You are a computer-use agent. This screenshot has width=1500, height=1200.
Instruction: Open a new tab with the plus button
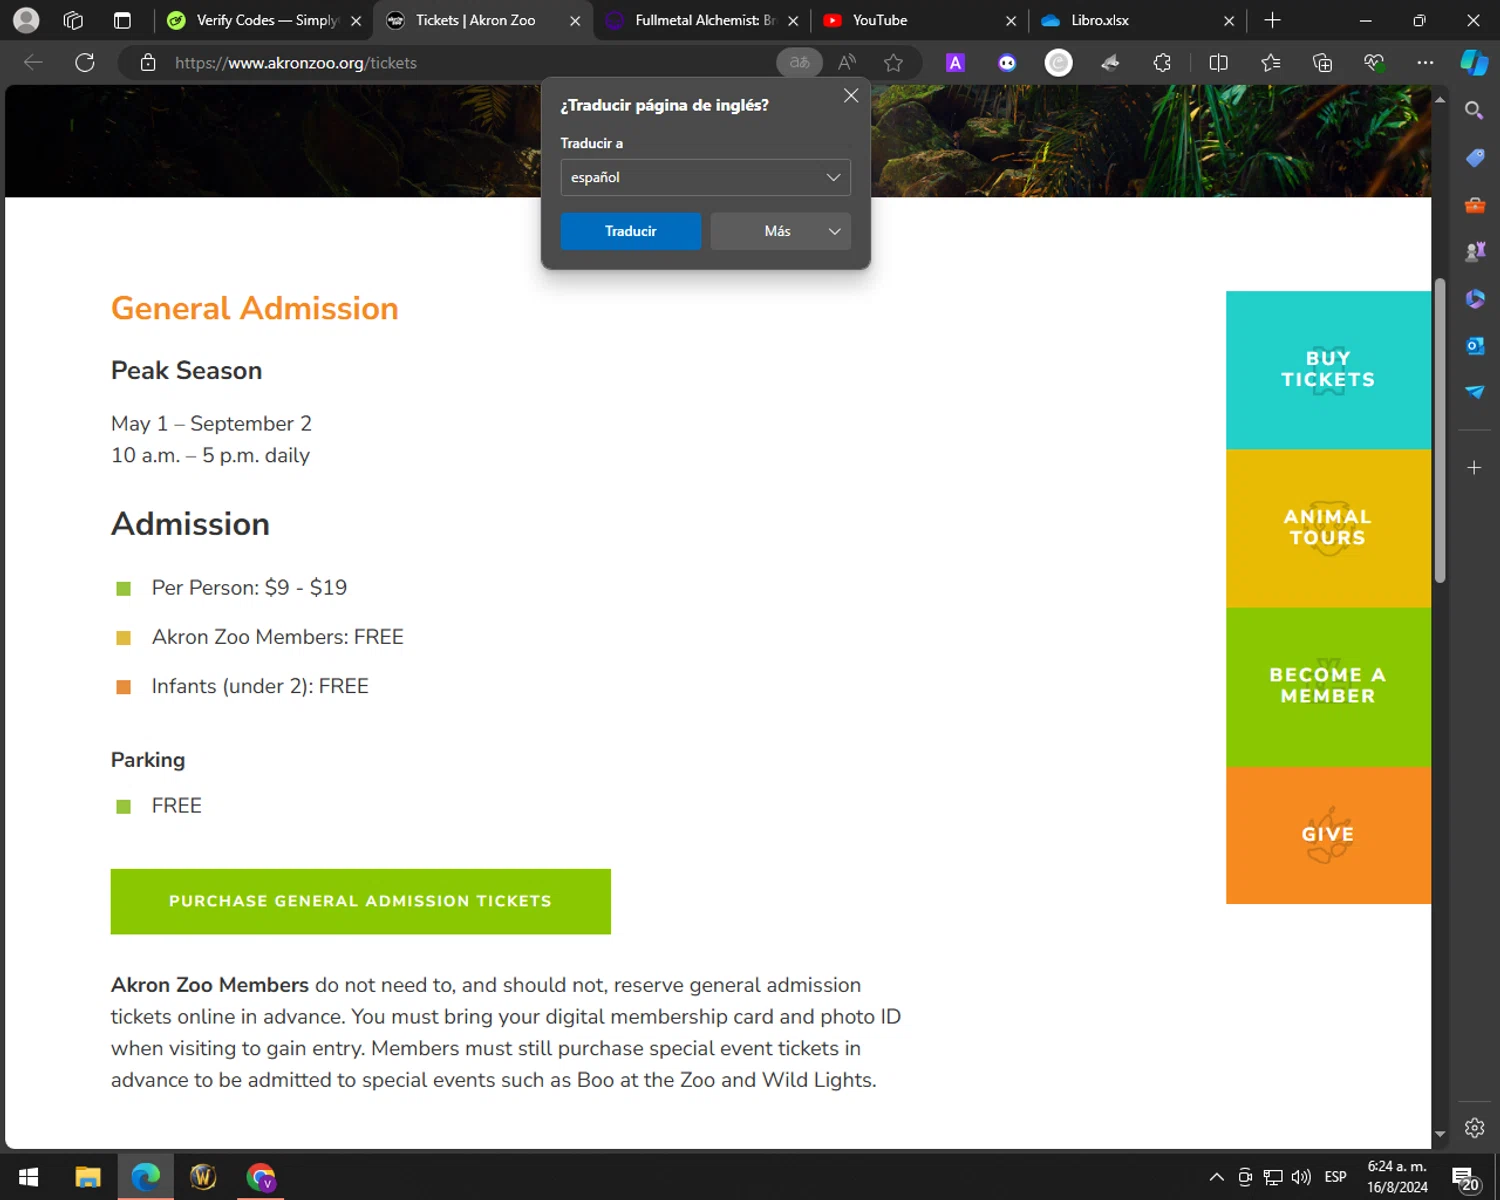(x=1272, y=20)
